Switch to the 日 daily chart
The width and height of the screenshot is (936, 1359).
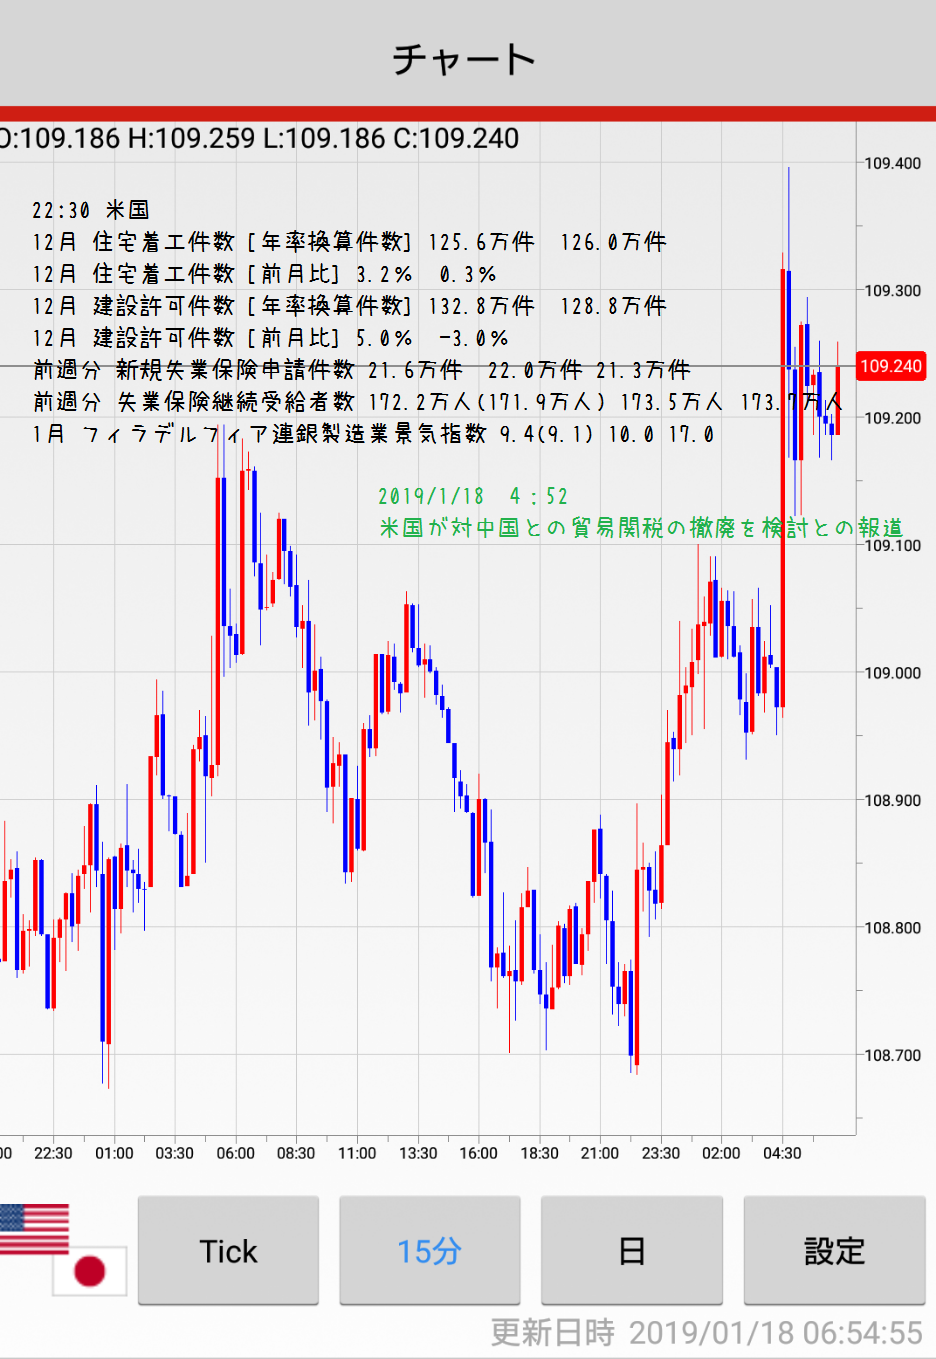[632, 1251]
